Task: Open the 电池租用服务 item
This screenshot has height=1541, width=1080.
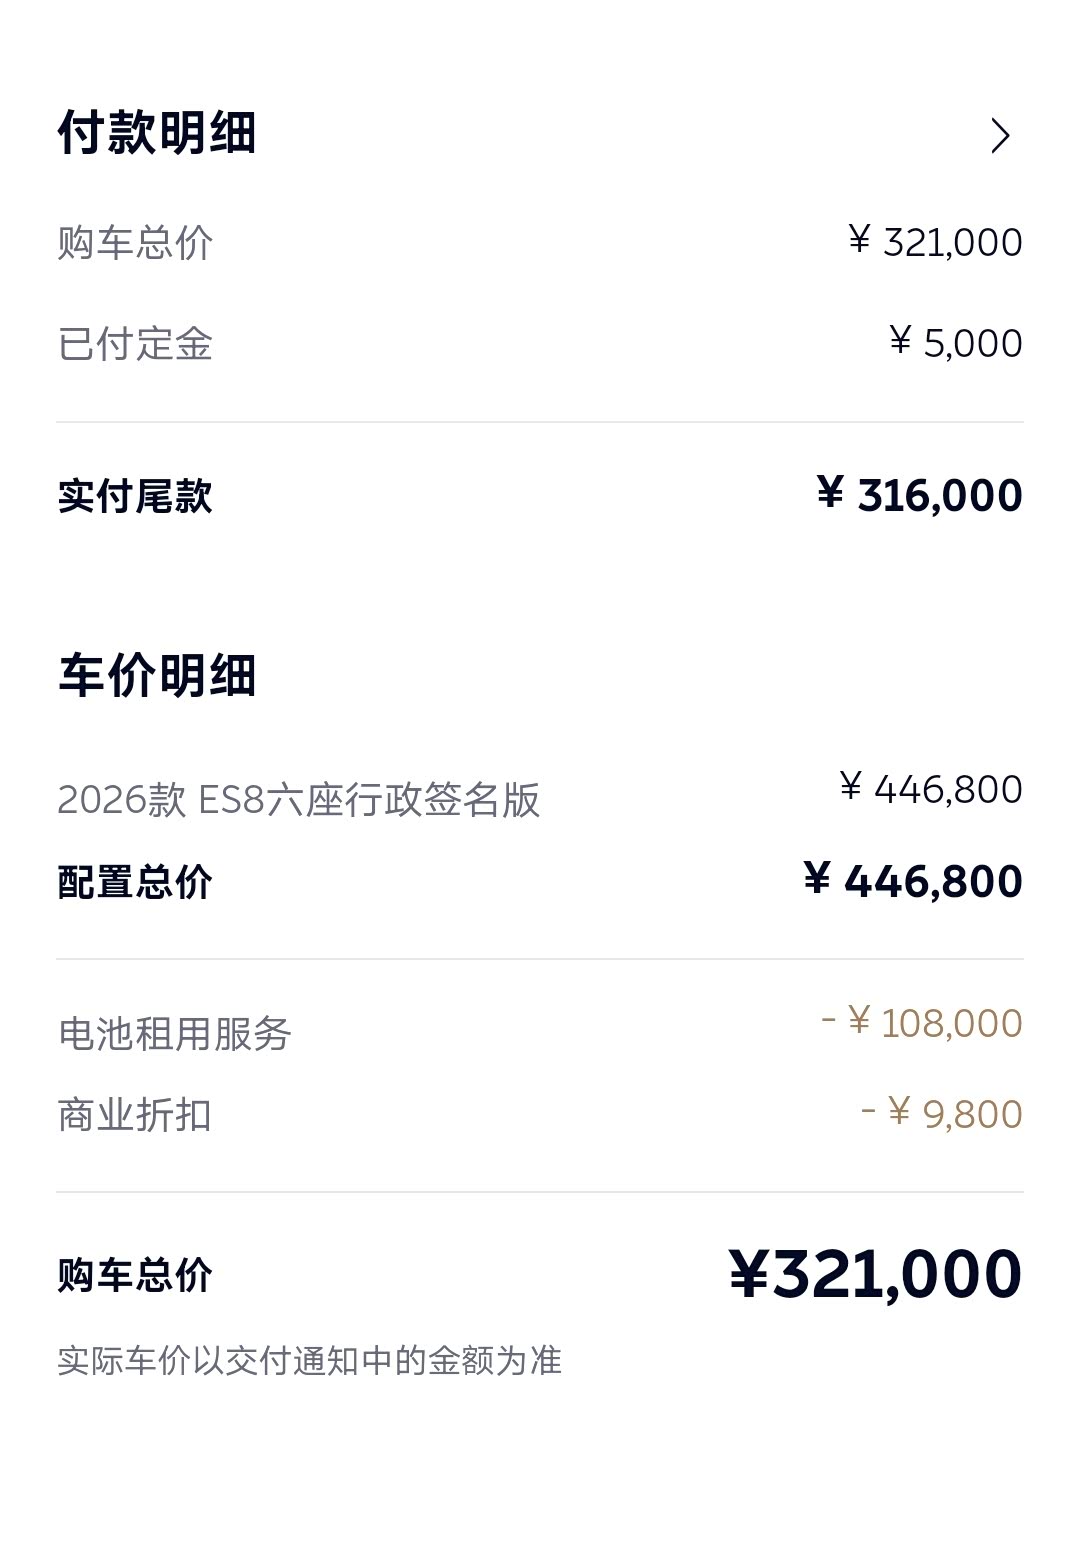Action: click(174, 1034)
